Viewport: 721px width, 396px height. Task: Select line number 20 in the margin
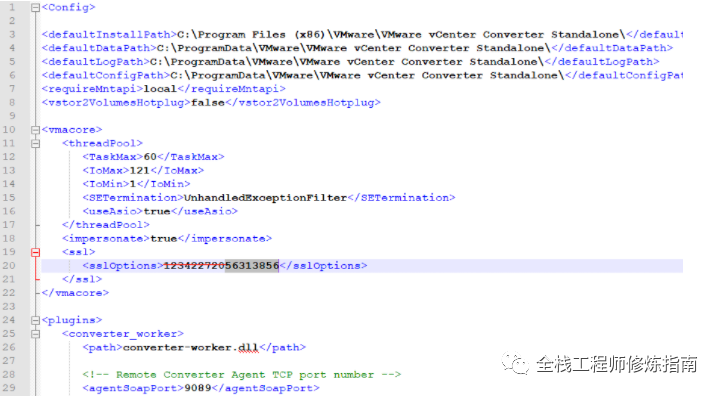9,265
